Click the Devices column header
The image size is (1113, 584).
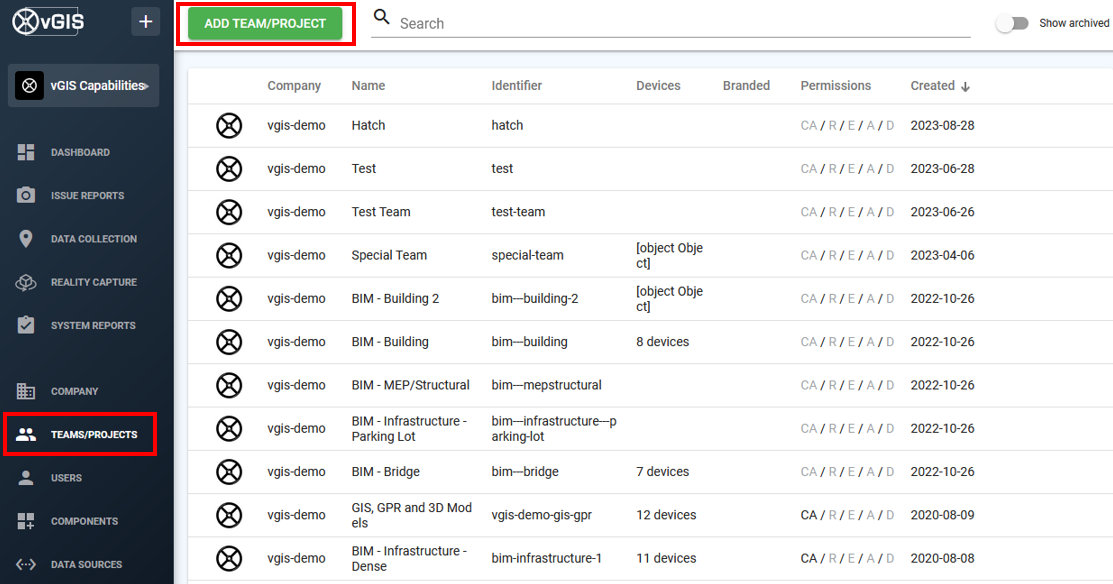(658, 85)
